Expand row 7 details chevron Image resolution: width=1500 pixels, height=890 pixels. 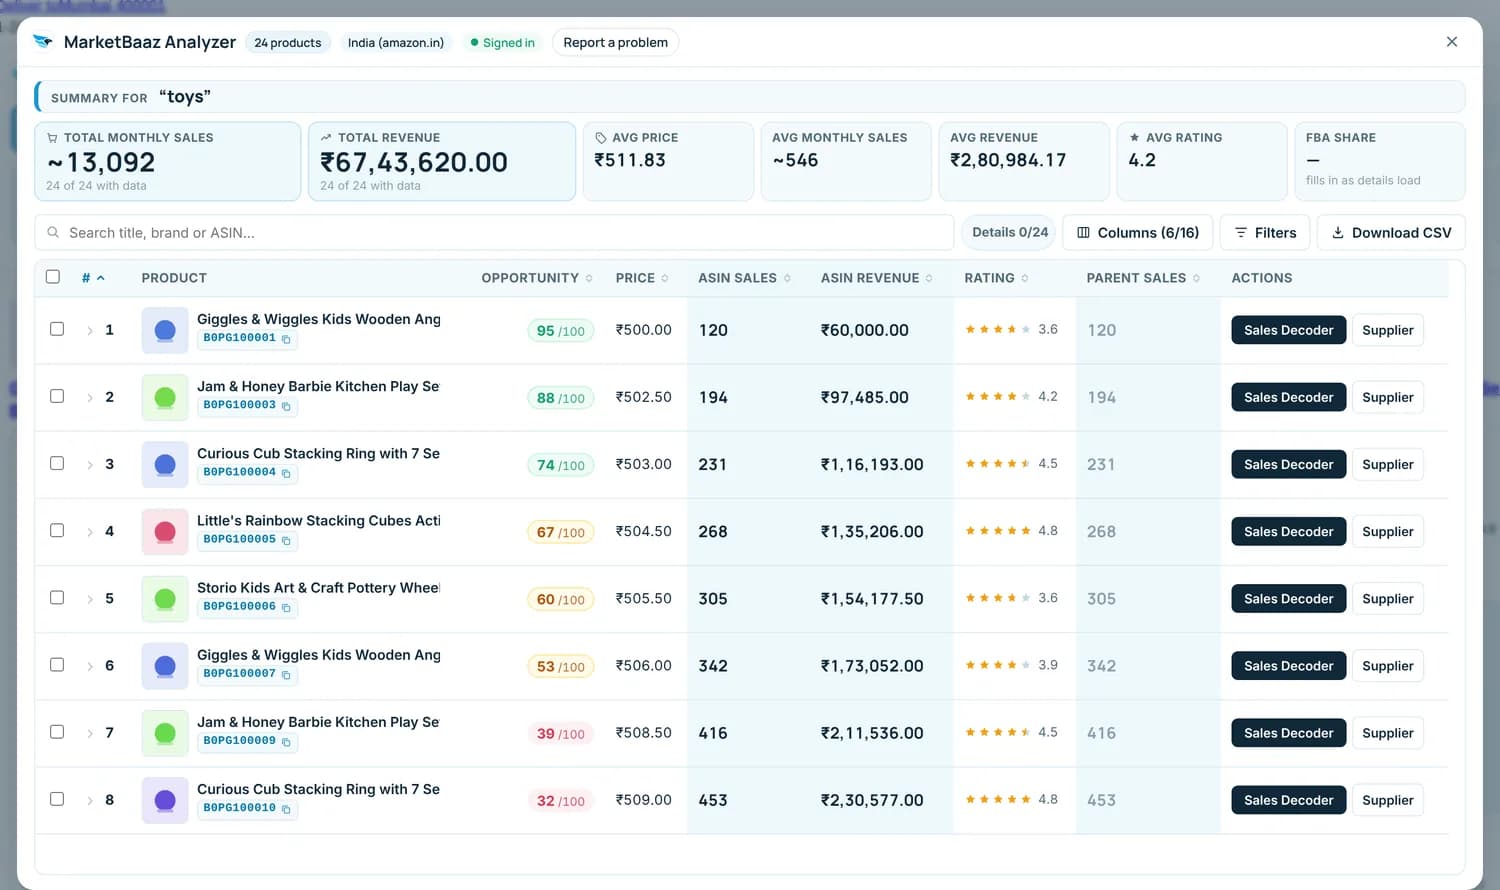pyautogui.click(x=90, y=733)
